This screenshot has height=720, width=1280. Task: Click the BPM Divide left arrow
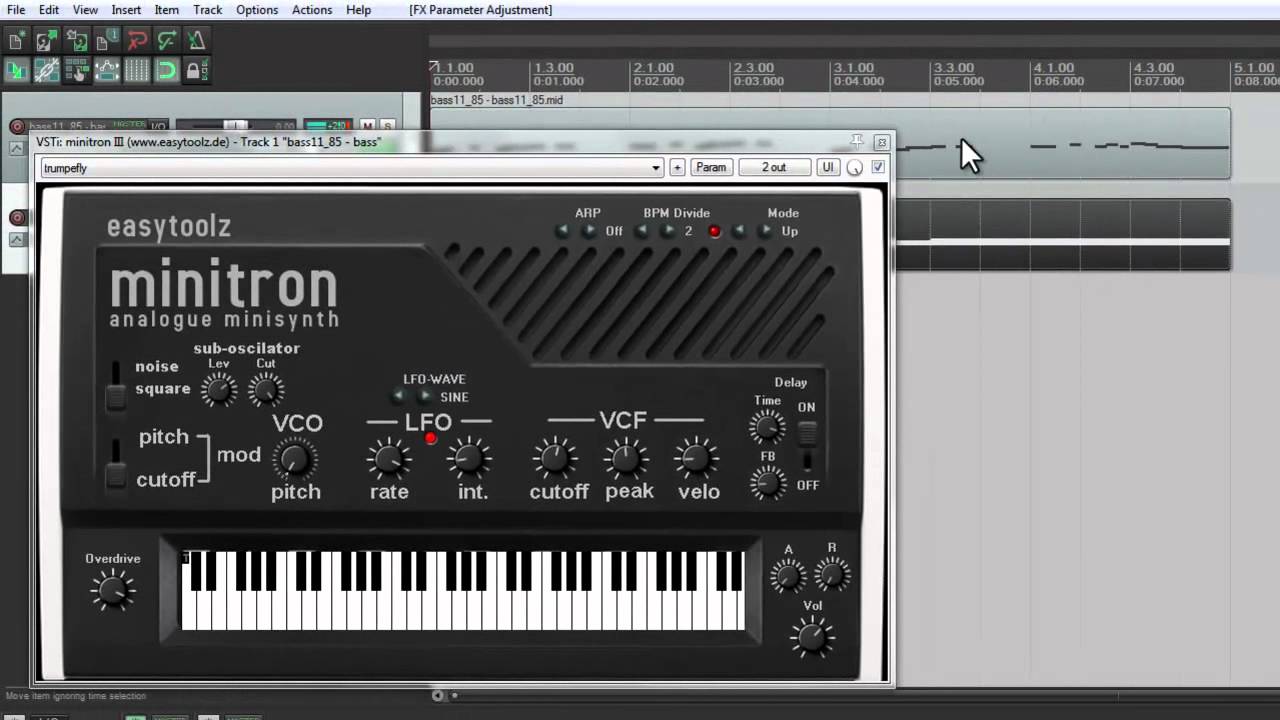pos(642,231)
